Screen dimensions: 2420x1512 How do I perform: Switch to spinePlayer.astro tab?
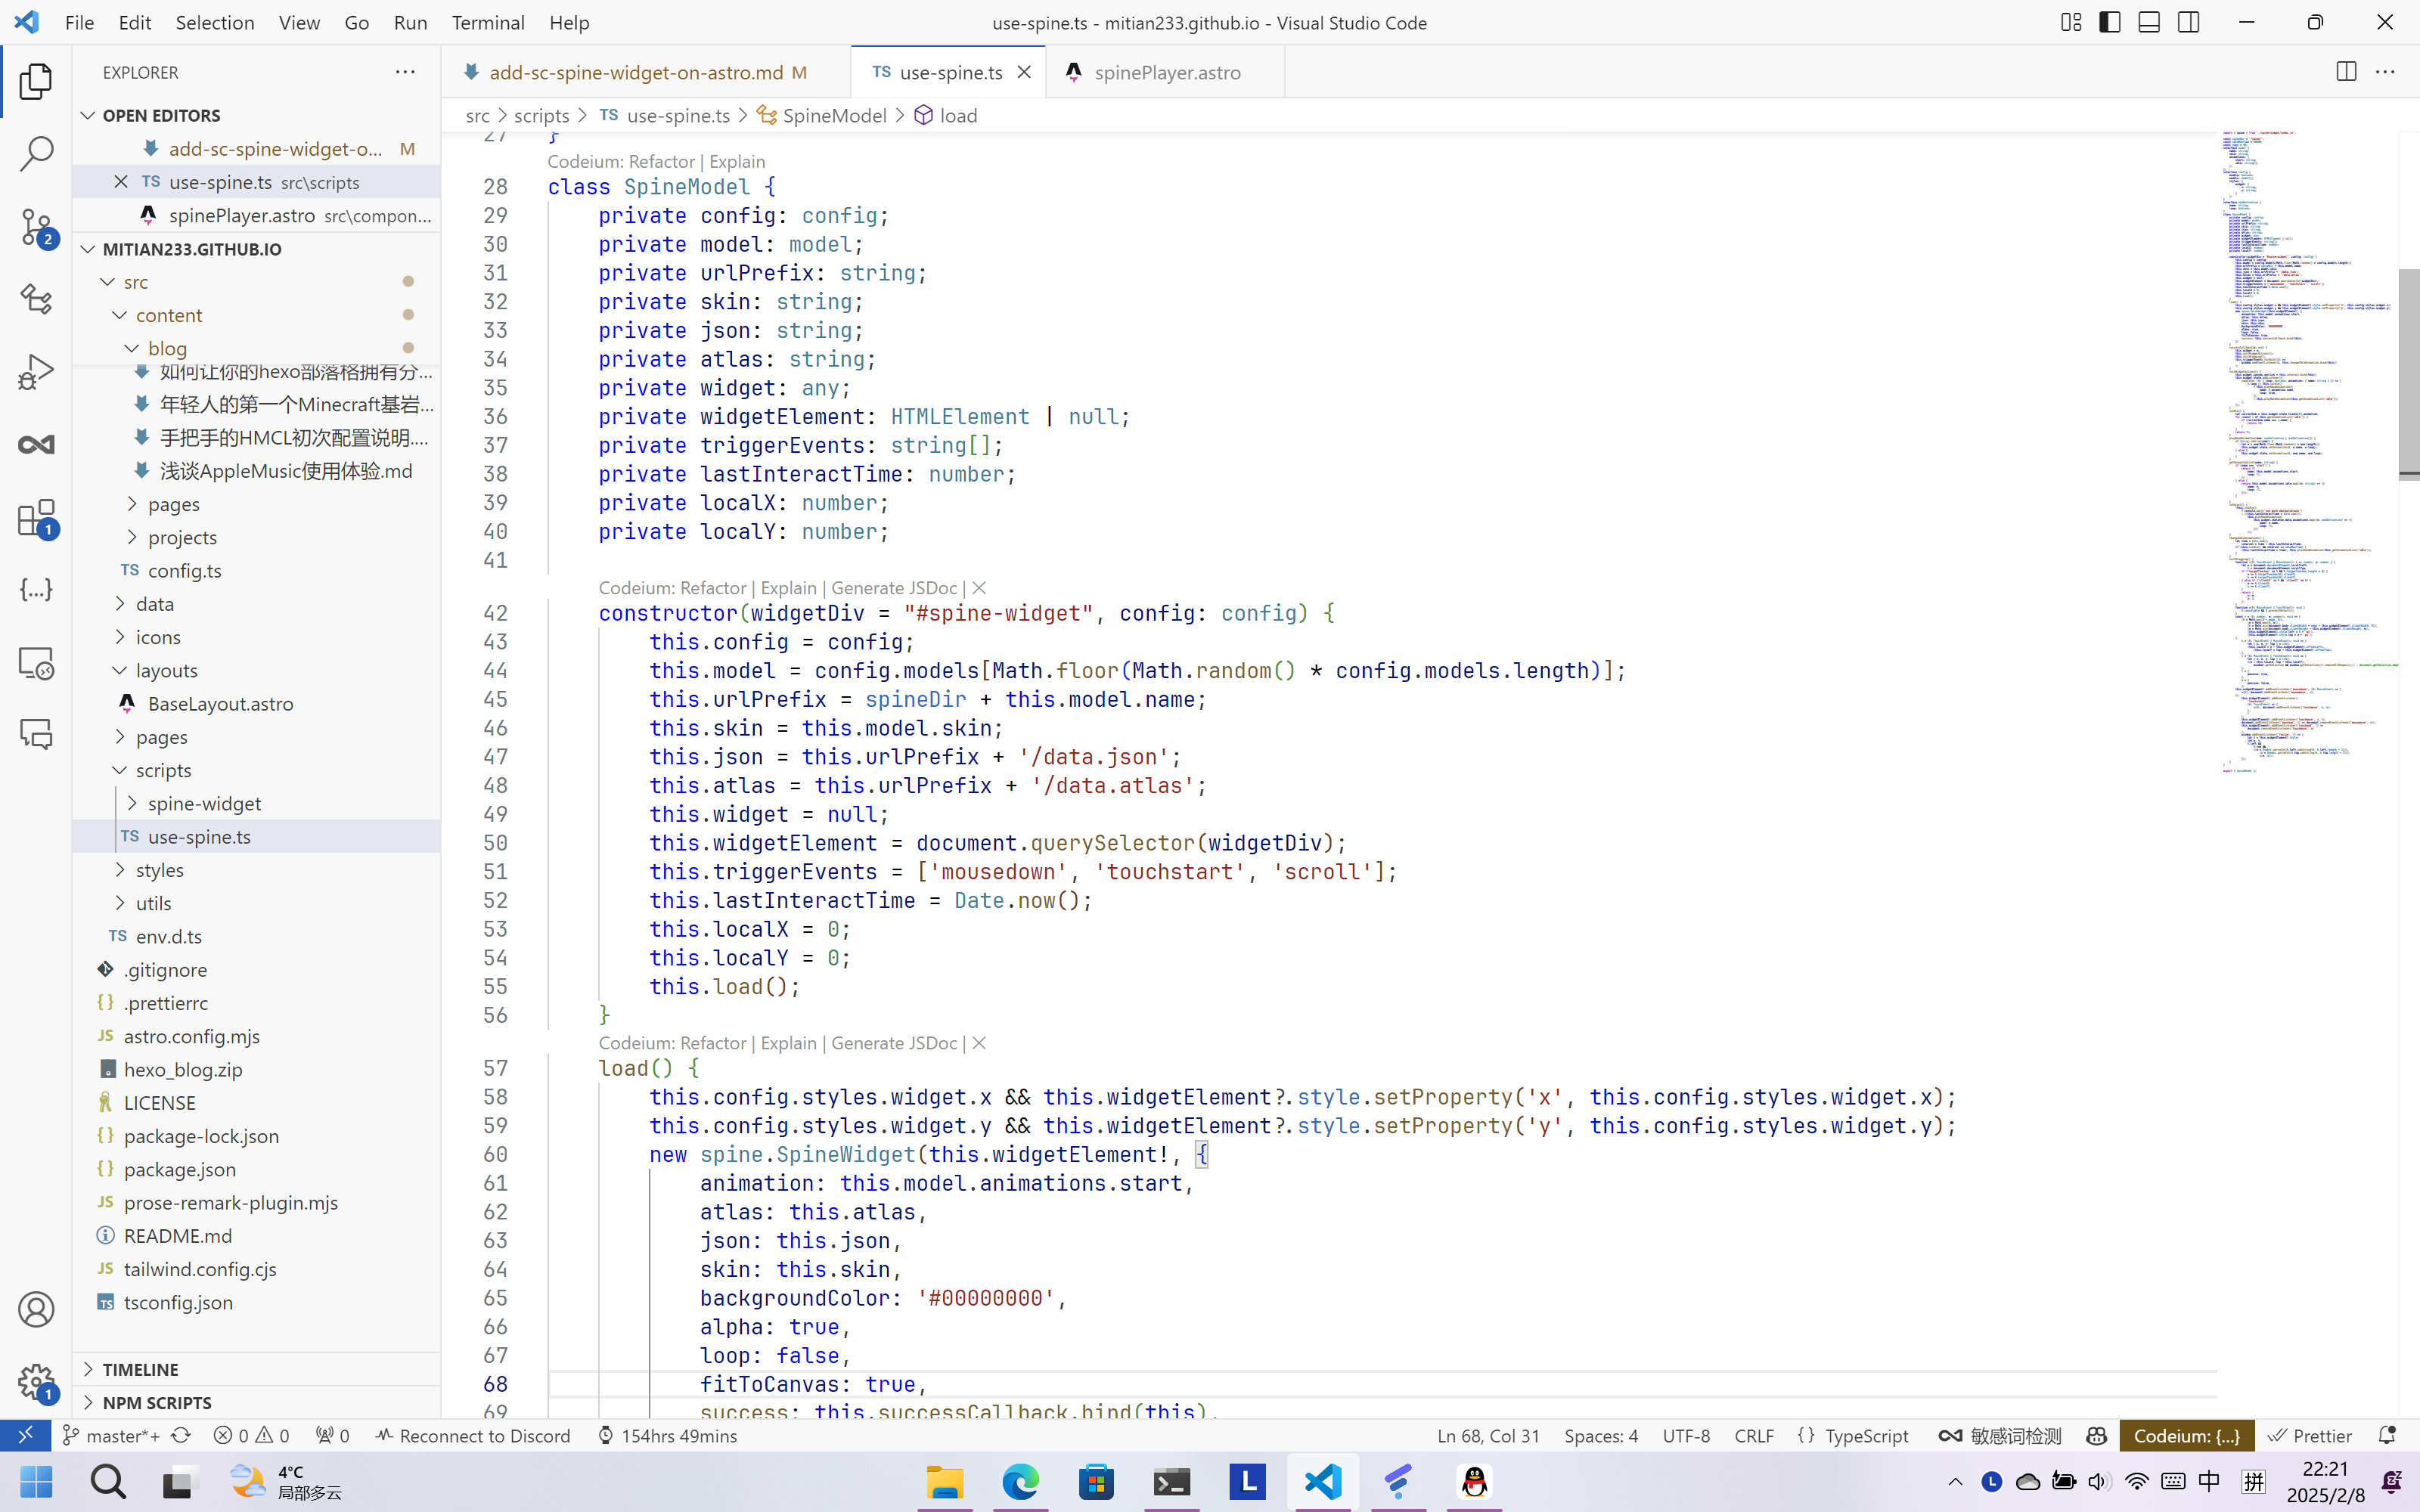[1166, 72]
